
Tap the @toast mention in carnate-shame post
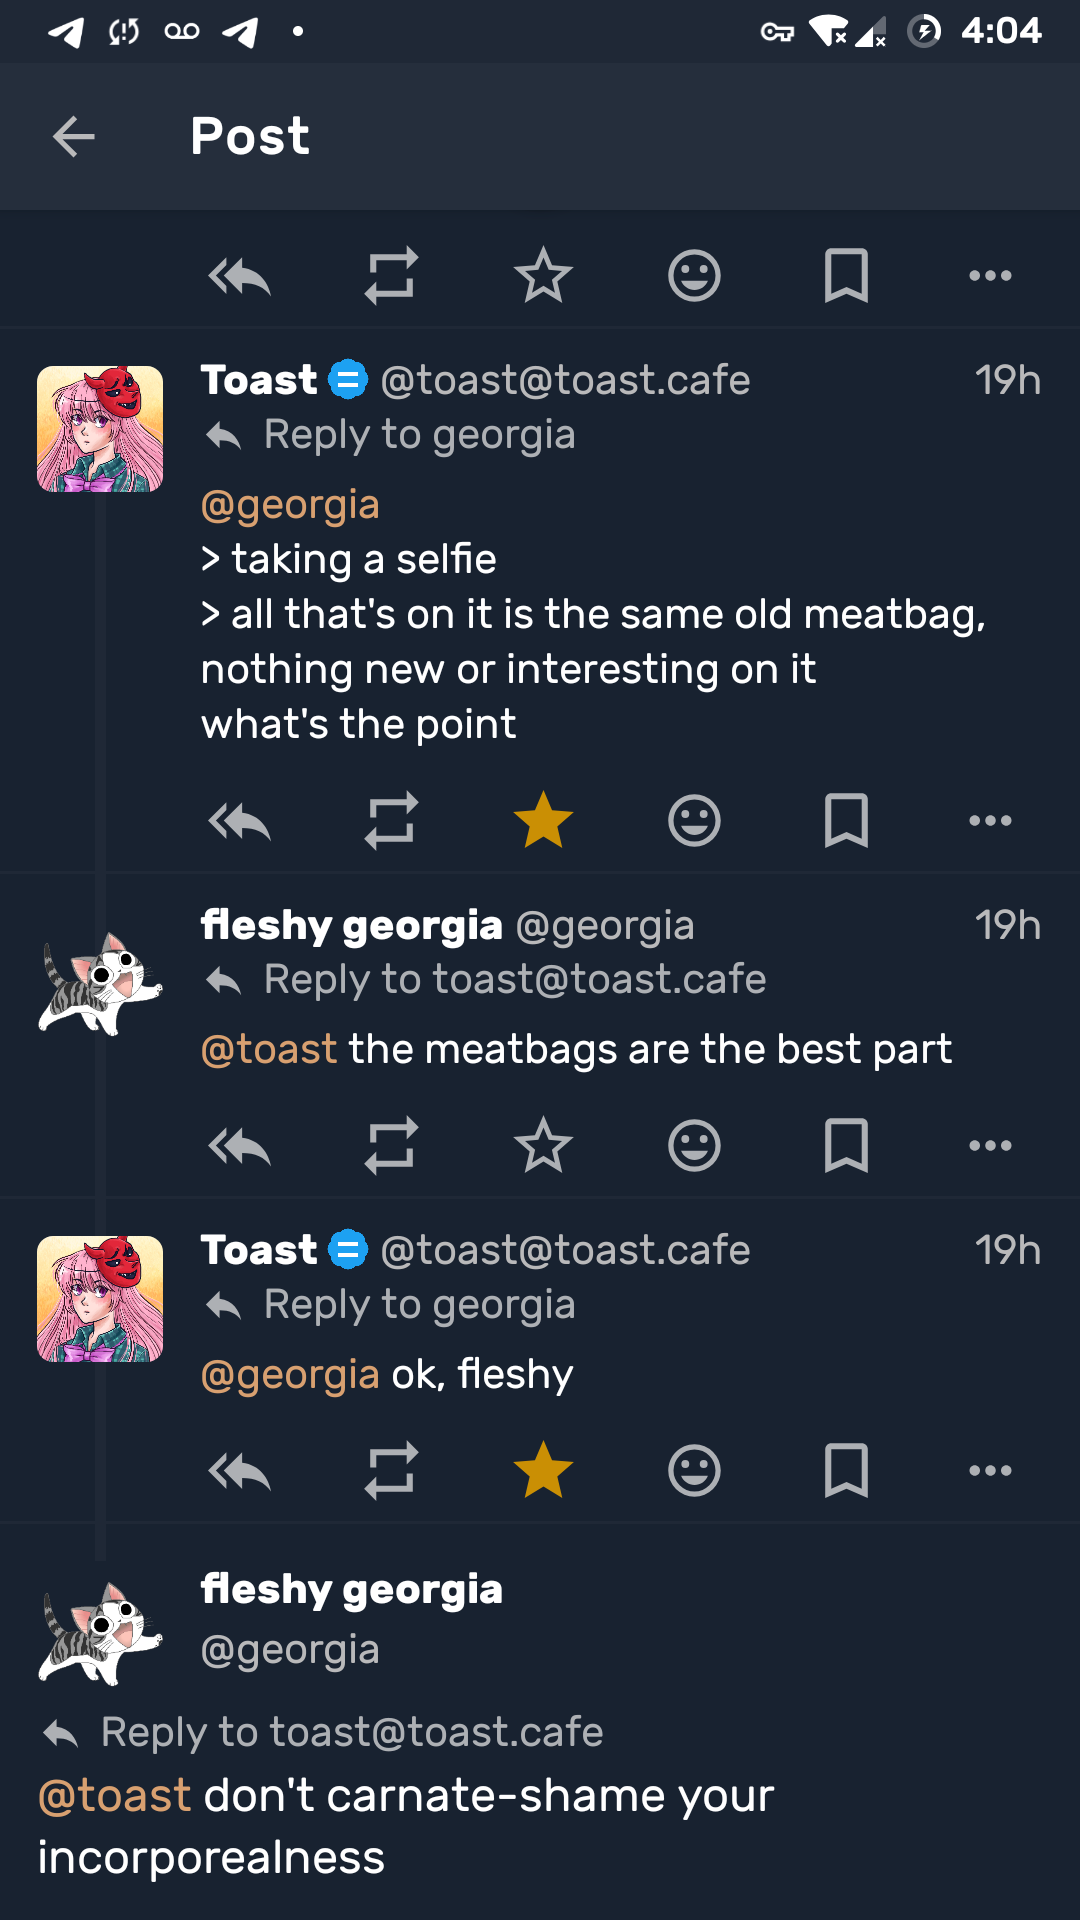pyautogui.click(x=114, y=1796)
